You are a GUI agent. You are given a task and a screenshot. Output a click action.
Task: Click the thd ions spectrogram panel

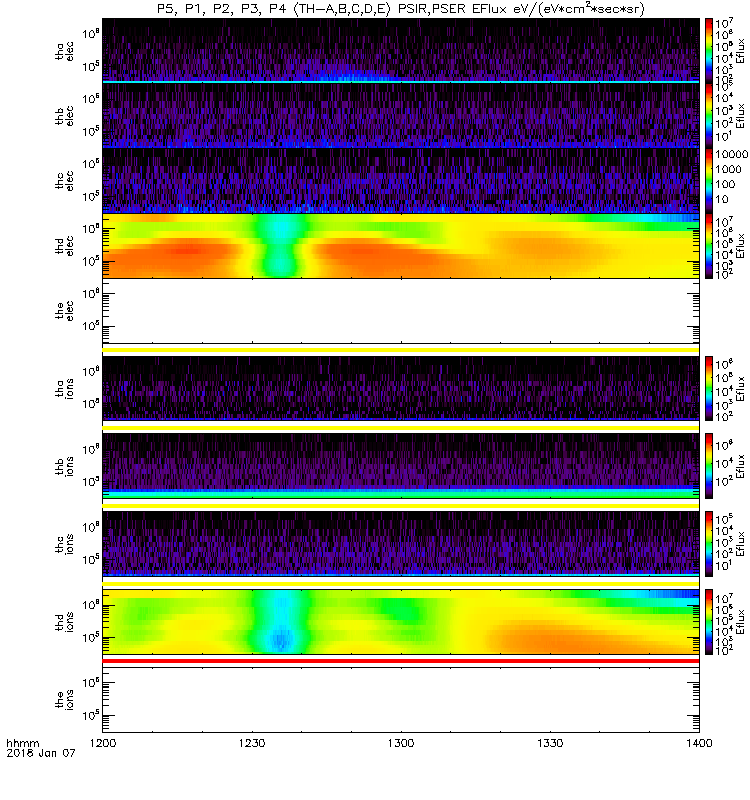401,622
